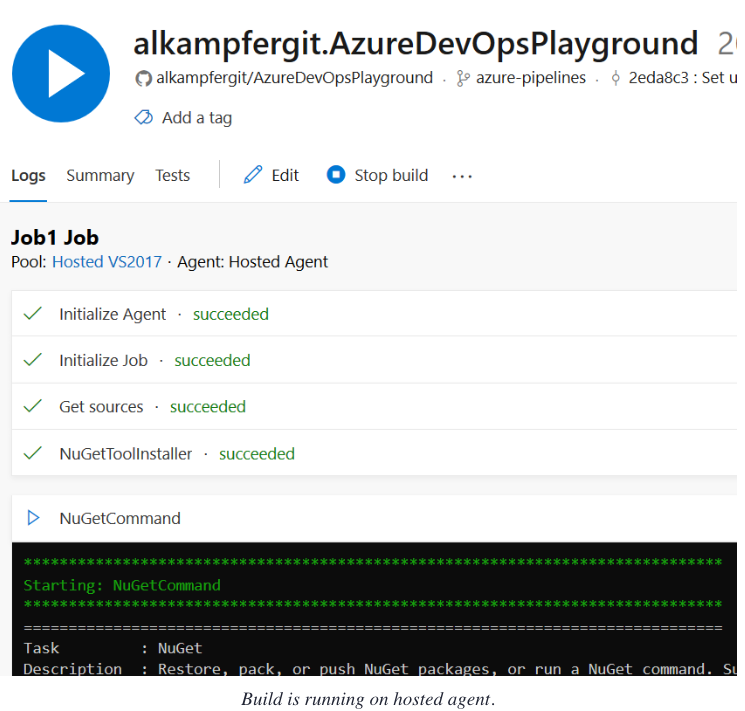
Task: Click the running triangle icon beside NuGetCommand
Action: pos(33,518)
